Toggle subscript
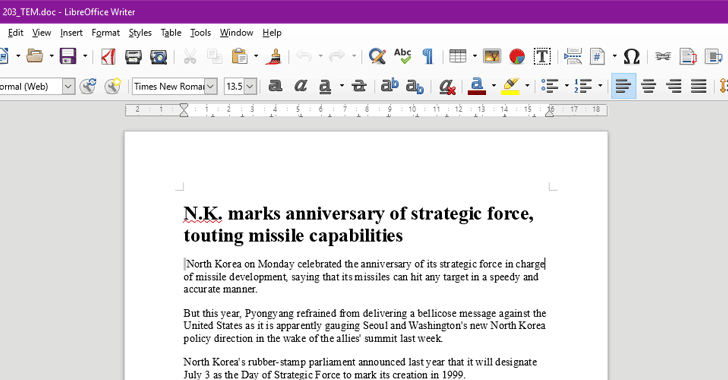728x380 pixels. (415, 86)
